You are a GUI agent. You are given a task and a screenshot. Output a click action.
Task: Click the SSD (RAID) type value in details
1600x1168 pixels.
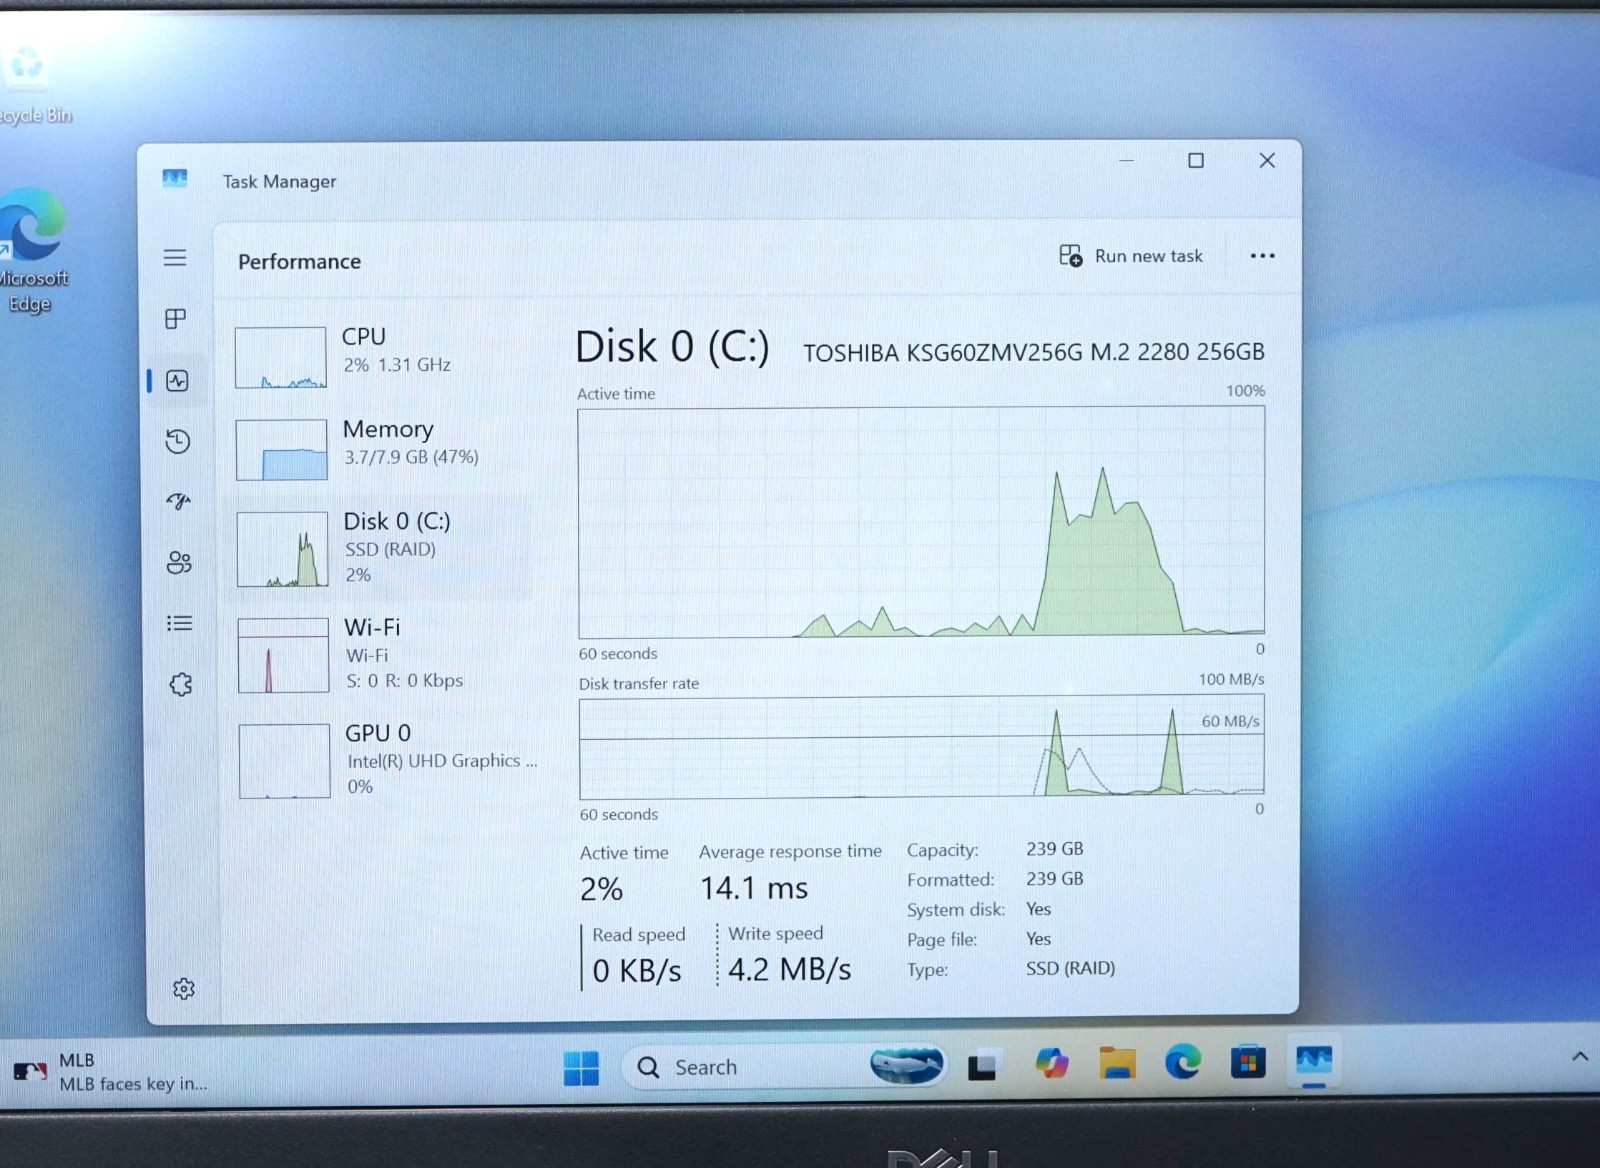click(x=1070, y=968)
